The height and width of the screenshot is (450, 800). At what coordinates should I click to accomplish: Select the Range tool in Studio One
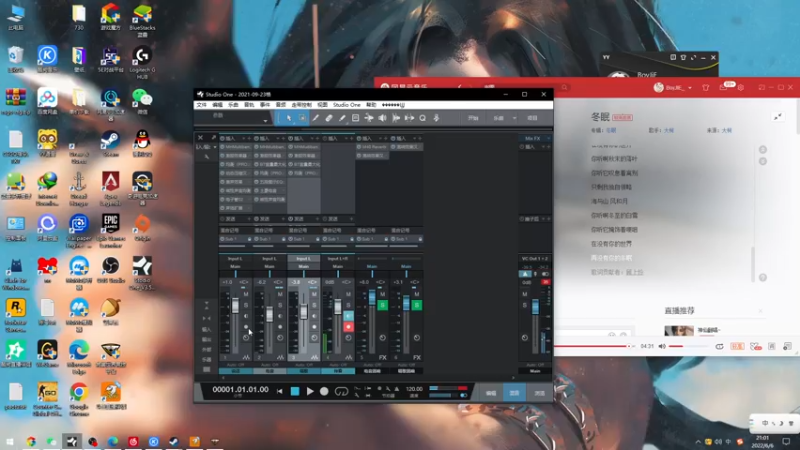(302, 118)
